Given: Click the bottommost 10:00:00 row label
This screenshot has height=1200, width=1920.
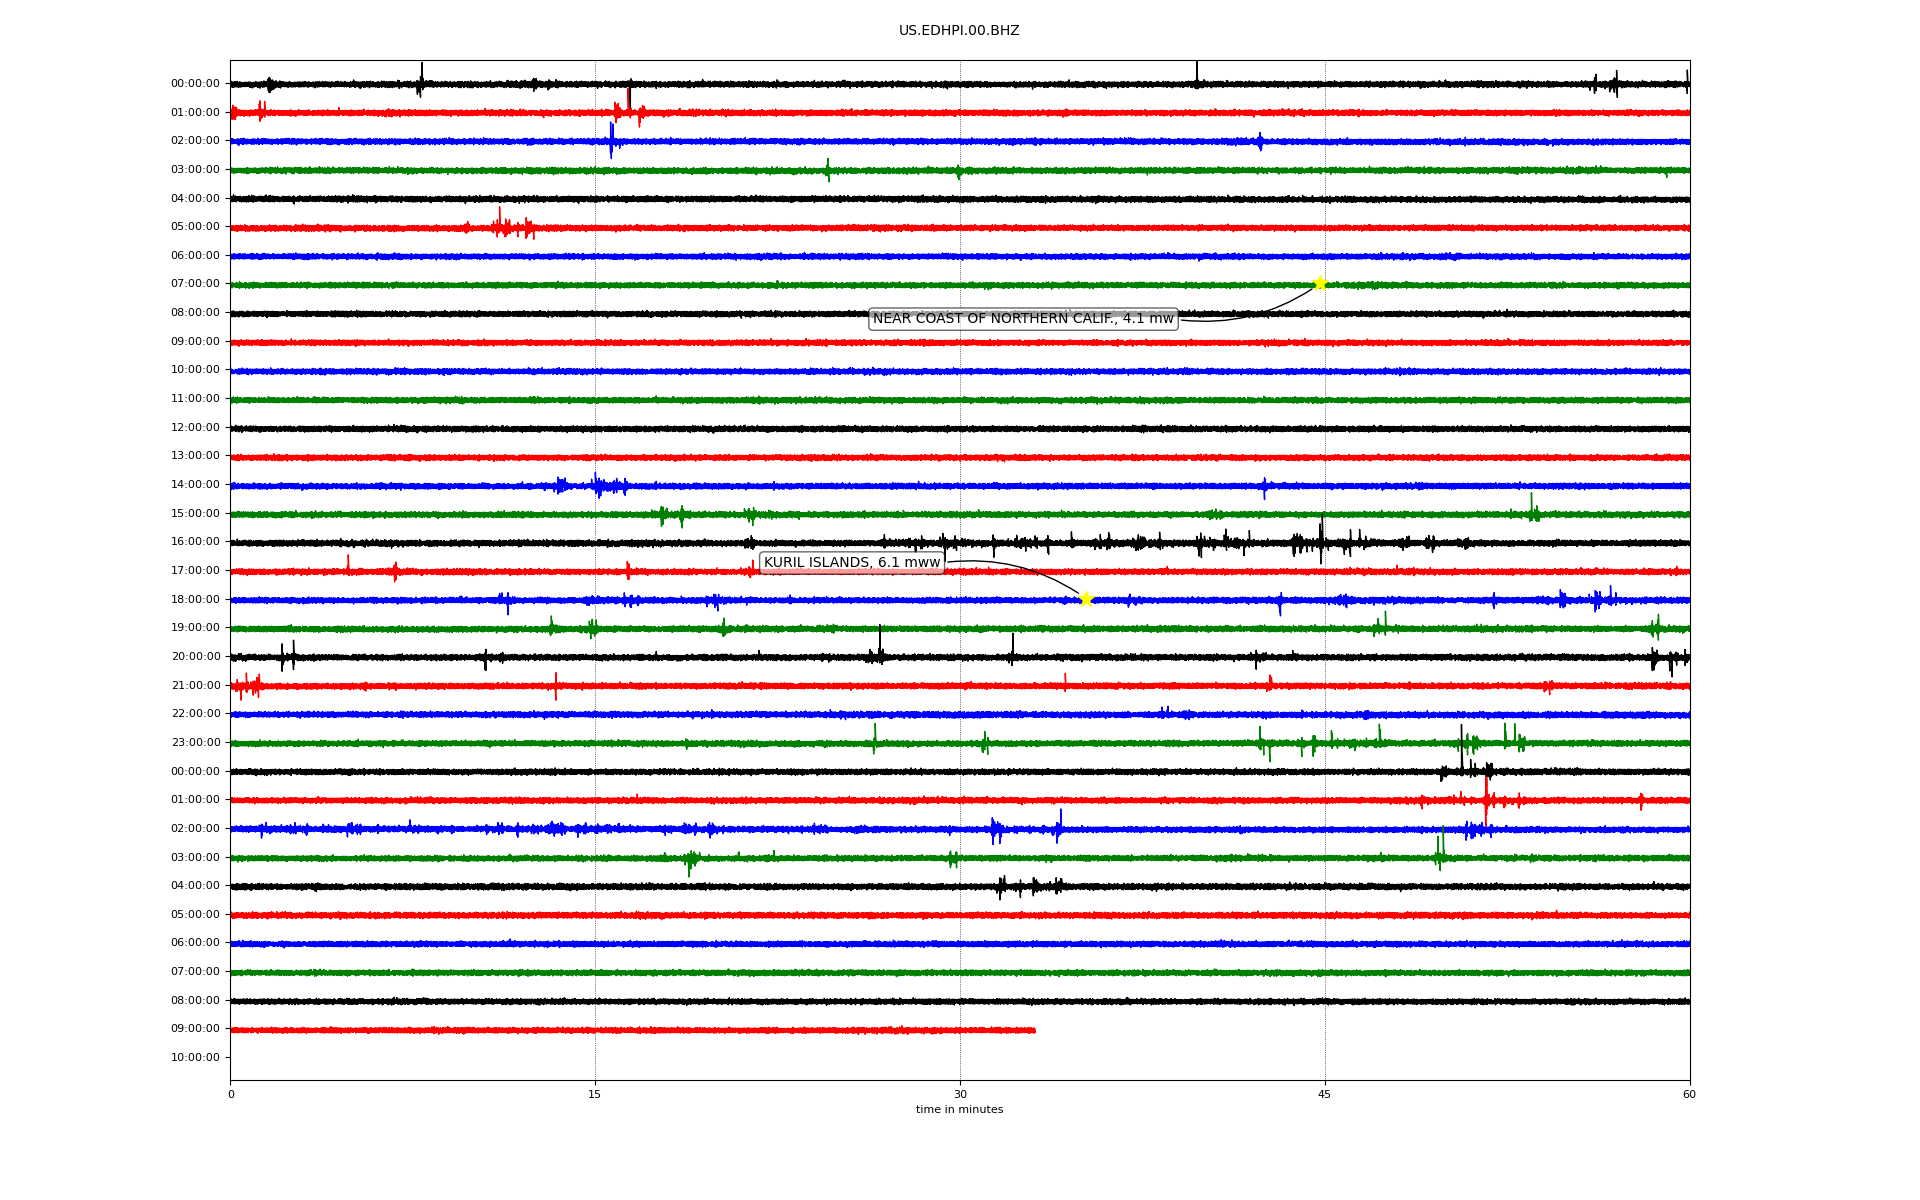Looking at the screenshot, I should [195, 1058].
